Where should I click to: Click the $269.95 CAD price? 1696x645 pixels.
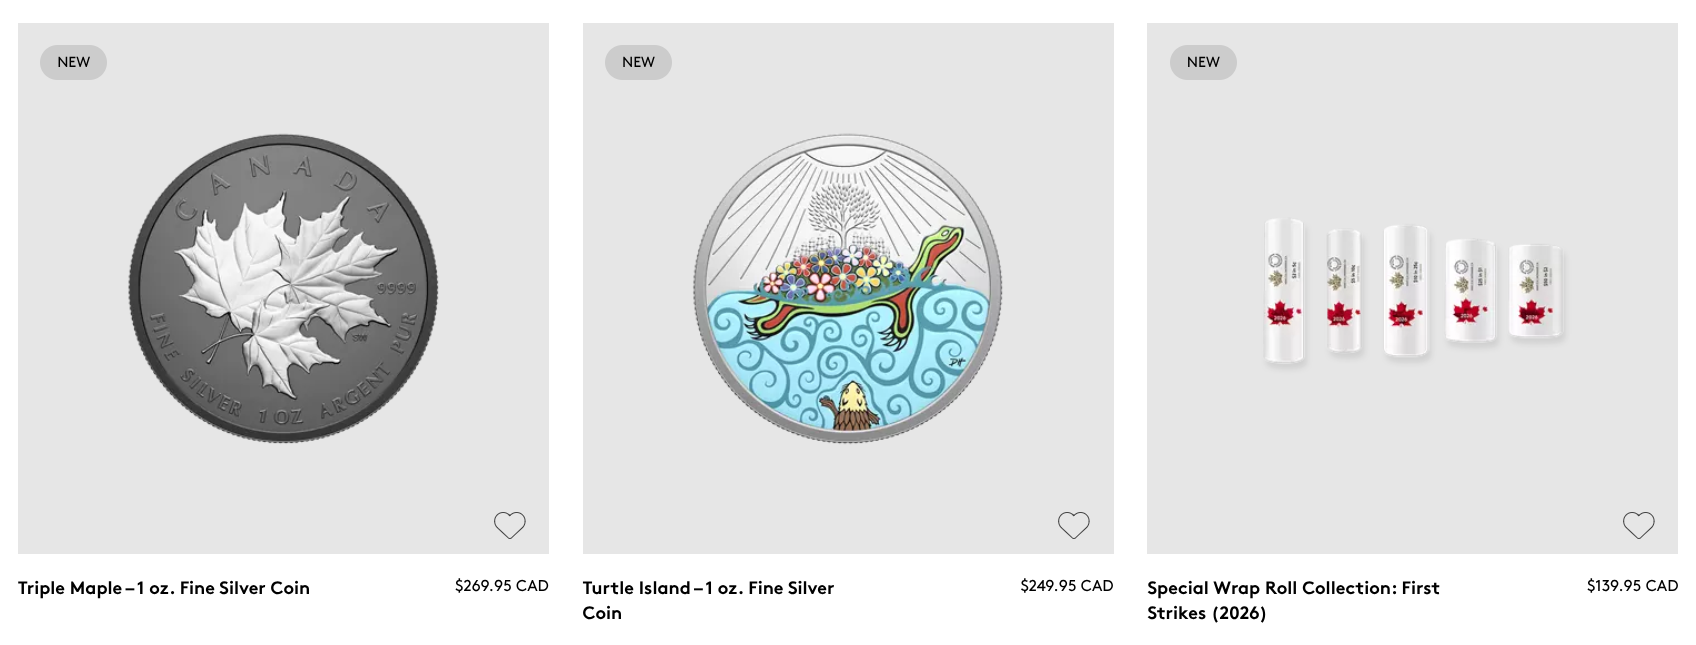502,586
